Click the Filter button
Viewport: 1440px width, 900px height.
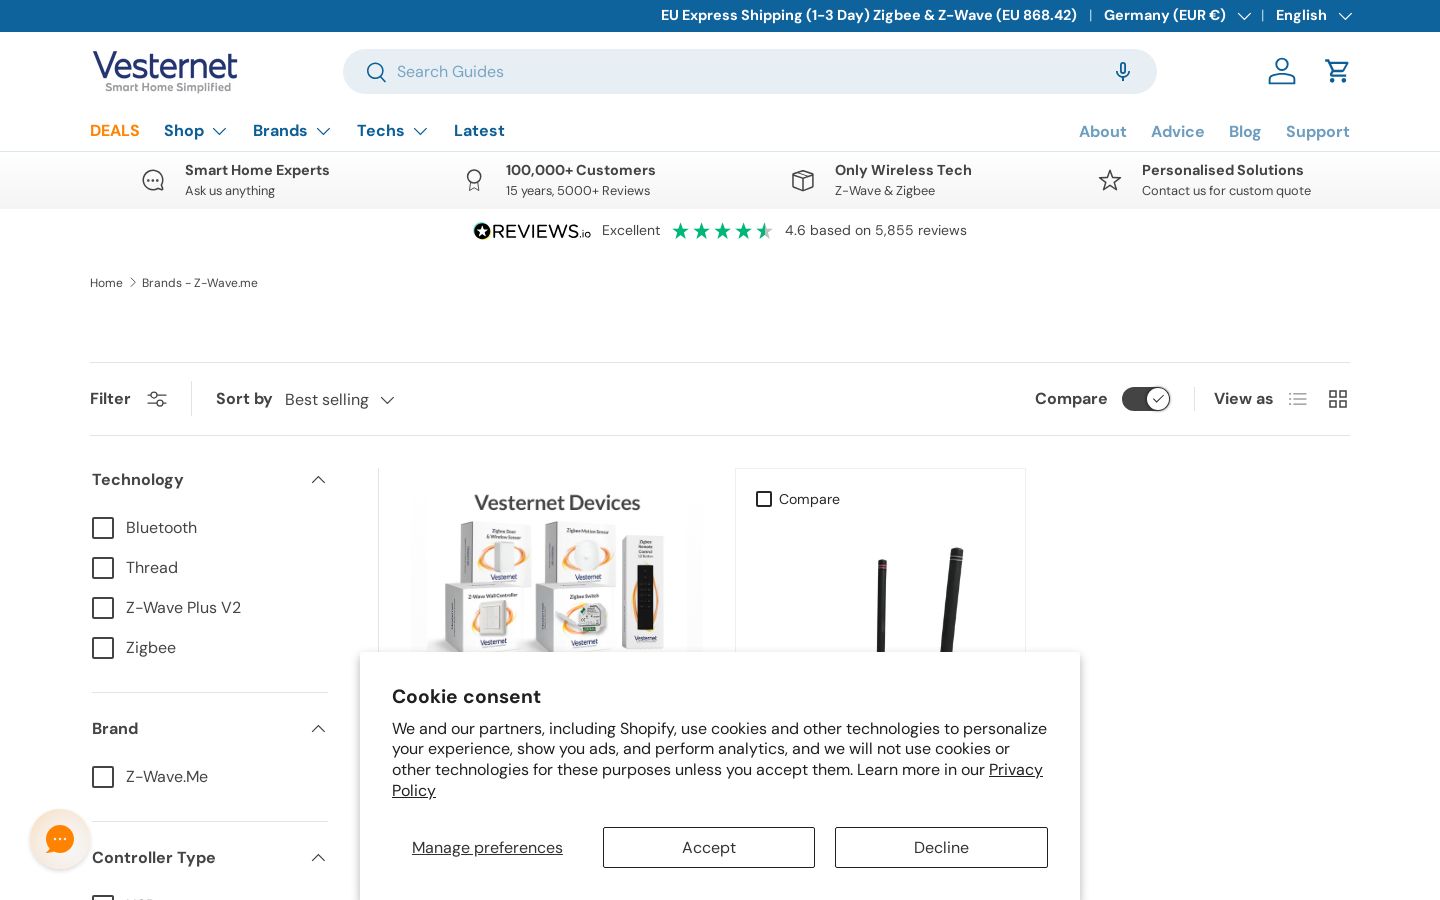pos(129,399)
